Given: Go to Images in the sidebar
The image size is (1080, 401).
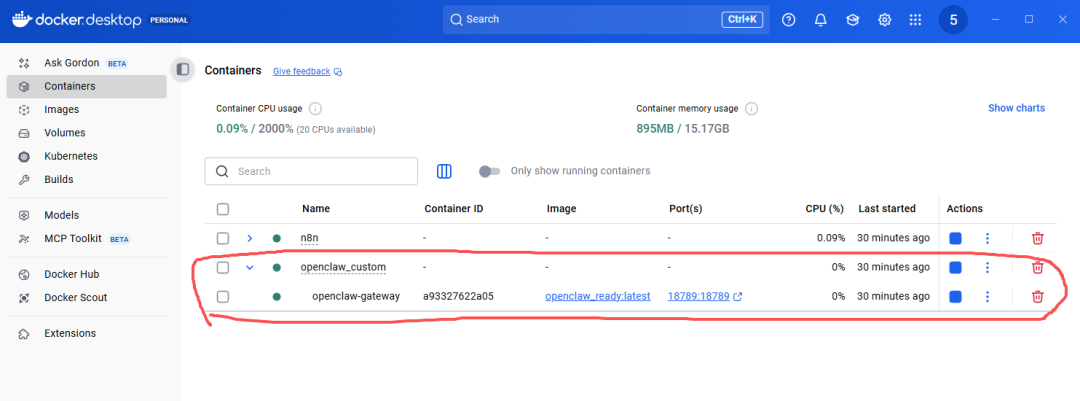Looking at the screenshot, I should point(61,109).
